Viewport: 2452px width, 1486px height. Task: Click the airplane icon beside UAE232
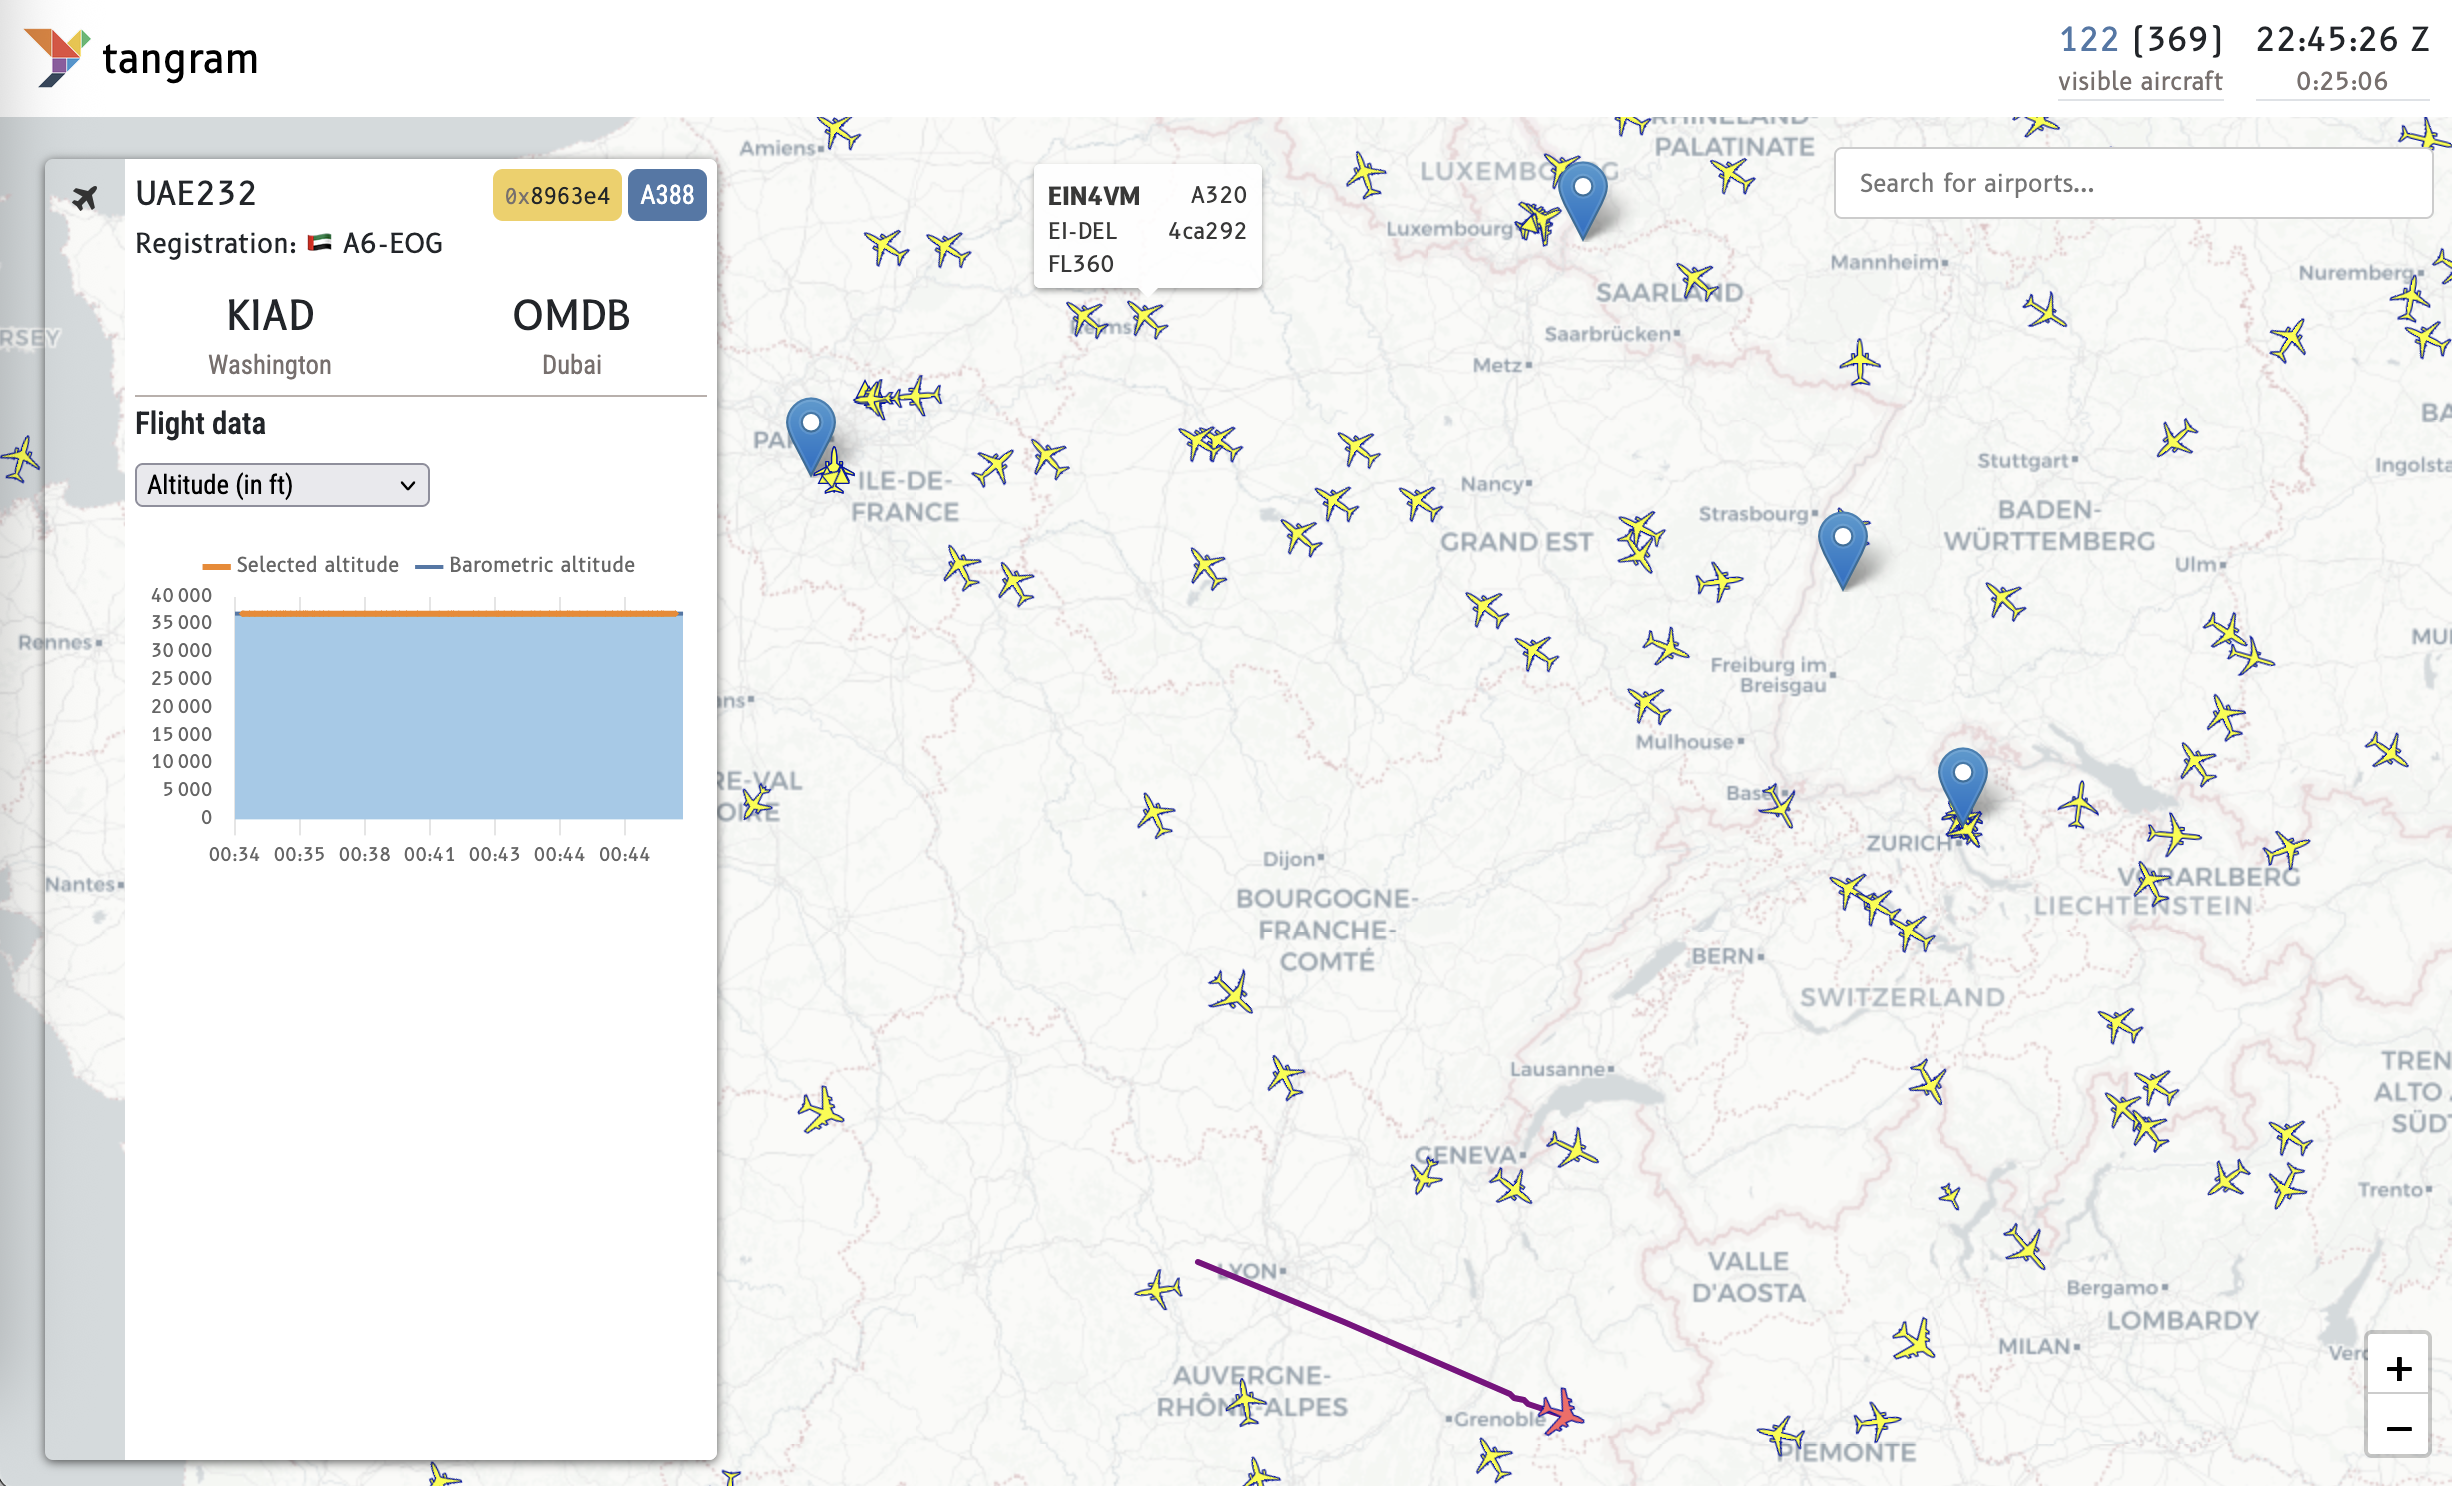tap(85, 197)
